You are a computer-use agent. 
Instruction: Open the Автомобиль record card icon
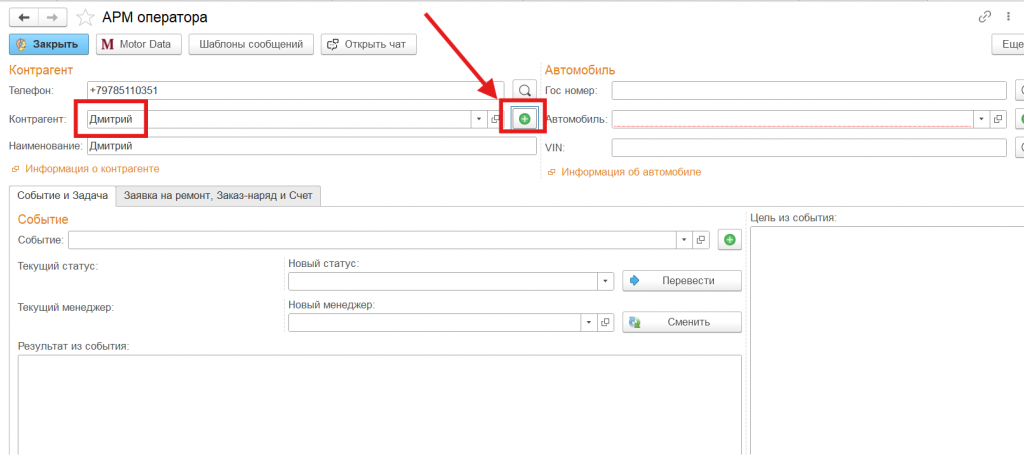click(x=997, y=119)
